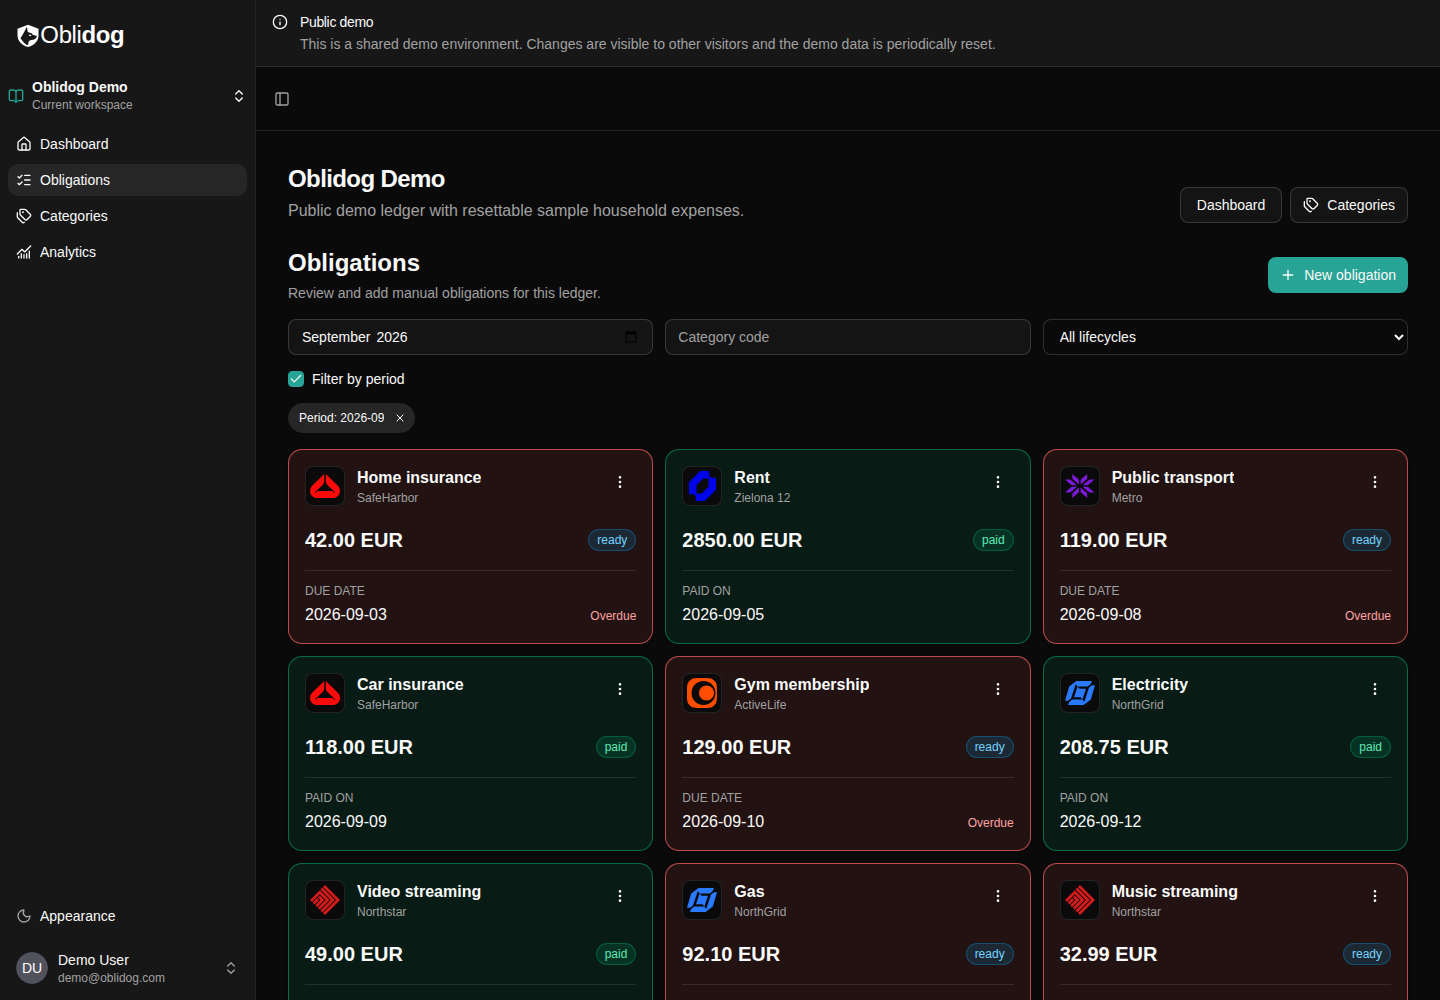Create a New obligation
The height and width of the screenshot is (1000, 1440).
pos(1338,275)
